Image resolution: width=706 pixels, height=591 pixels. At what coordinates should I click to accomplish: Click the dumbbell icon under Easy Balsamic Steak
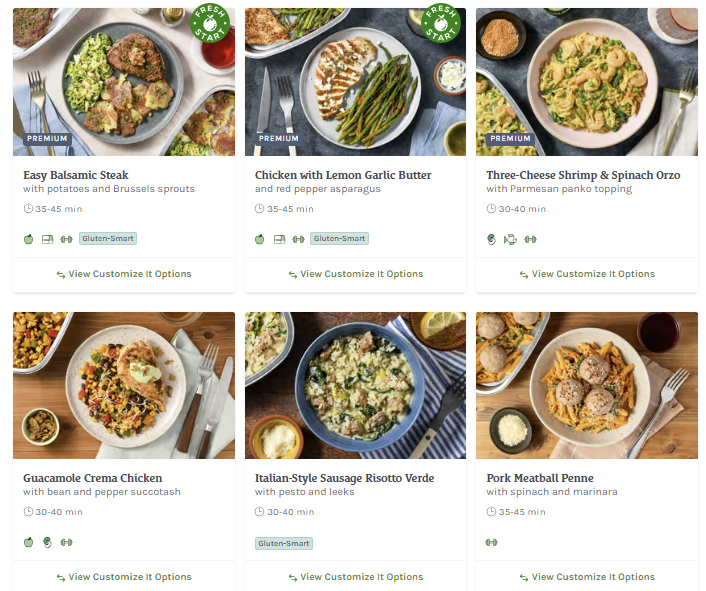click(x=67, y=239)
